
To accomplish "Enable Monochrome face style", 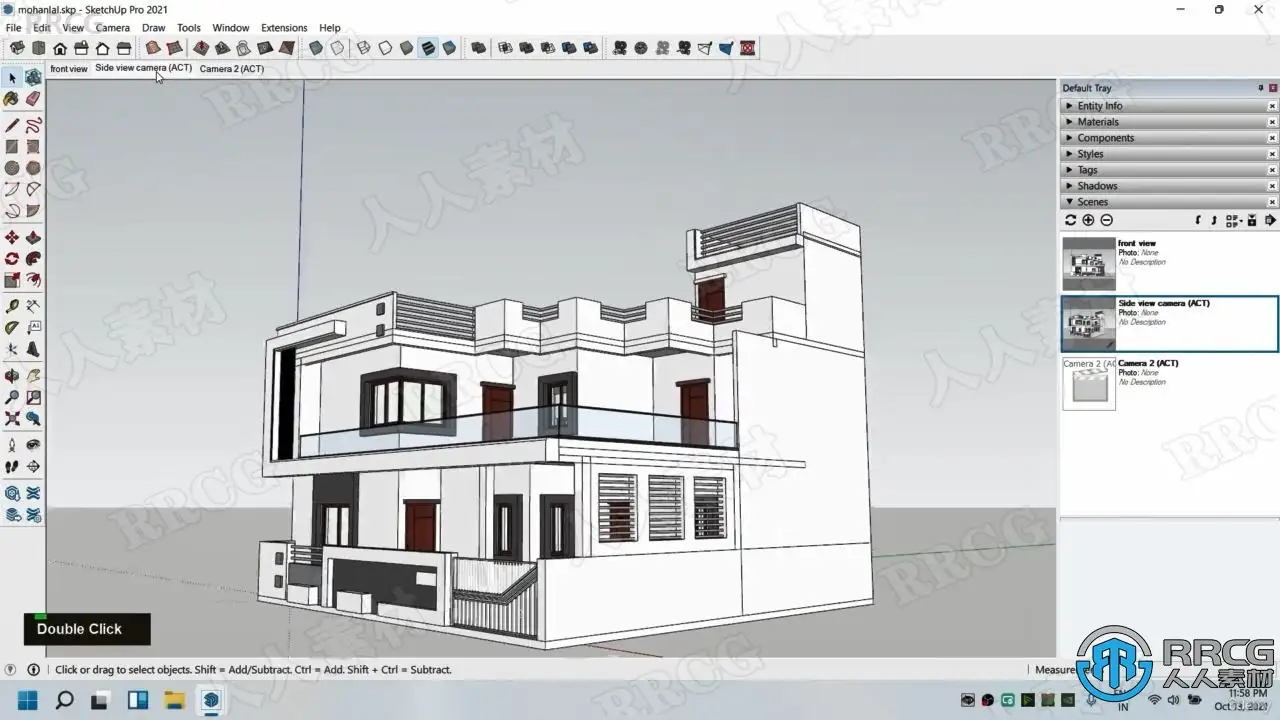I will pyautogui.click(x=450, y=48).
